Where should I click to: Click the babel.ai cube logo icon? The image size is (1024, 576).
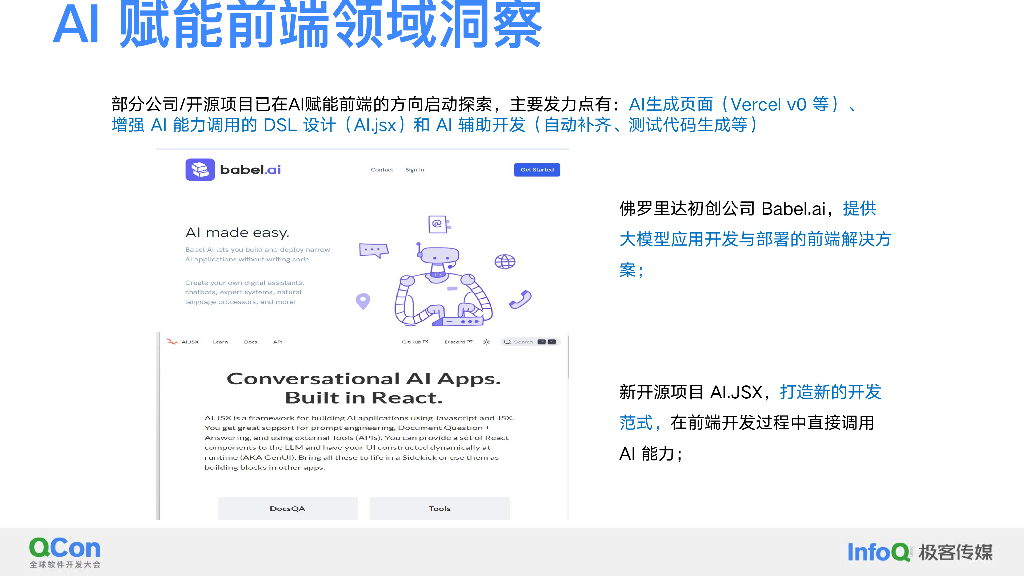200,170
